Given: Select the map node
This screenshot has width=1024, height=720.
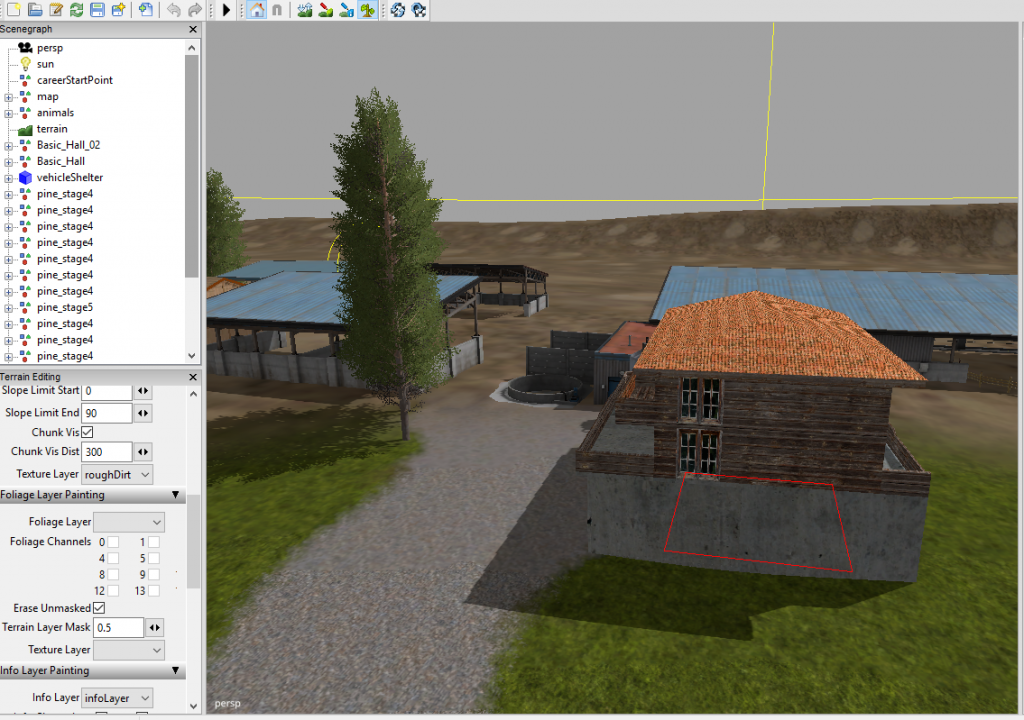Looking at the screenshot, I should point(48,97).
